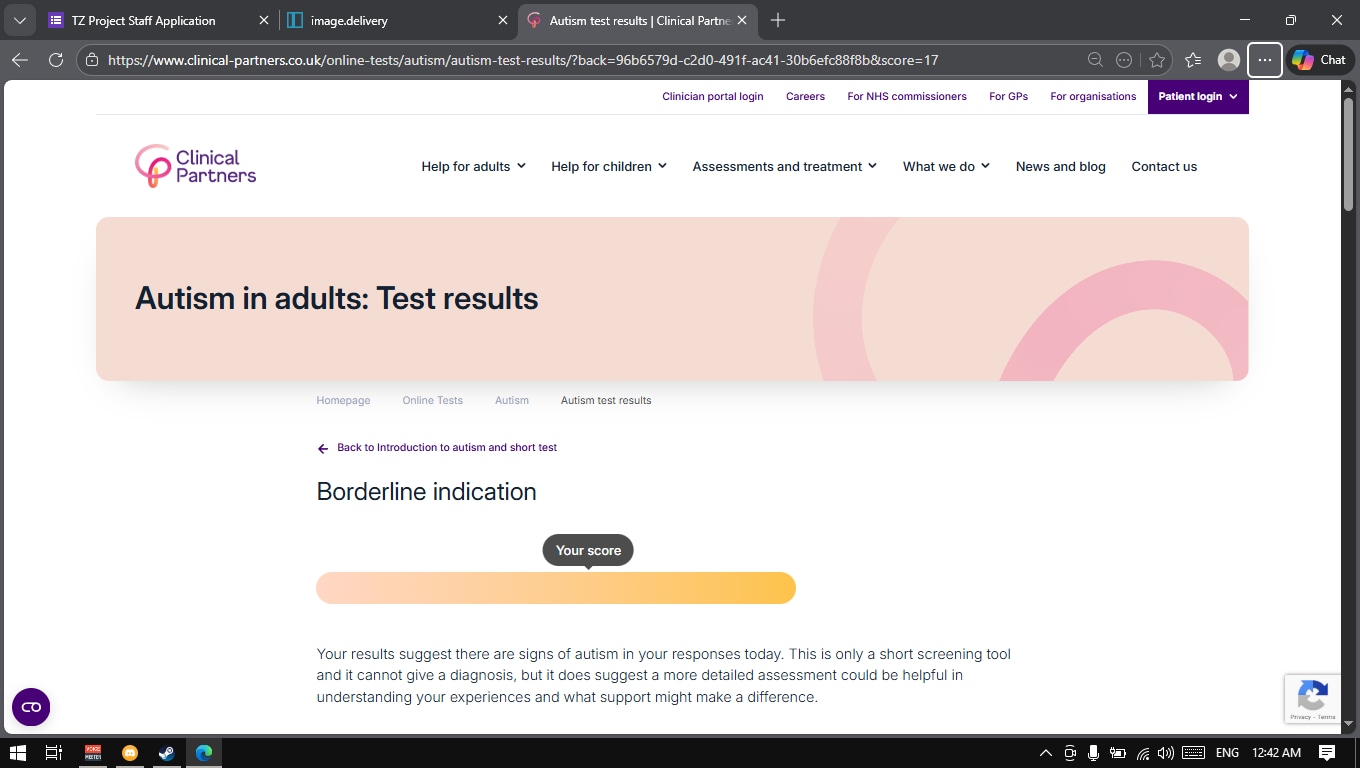The height and width of the screenshot is (768, 1360).
Task: Open a new browser tab
Action: [x=778, y=20]
